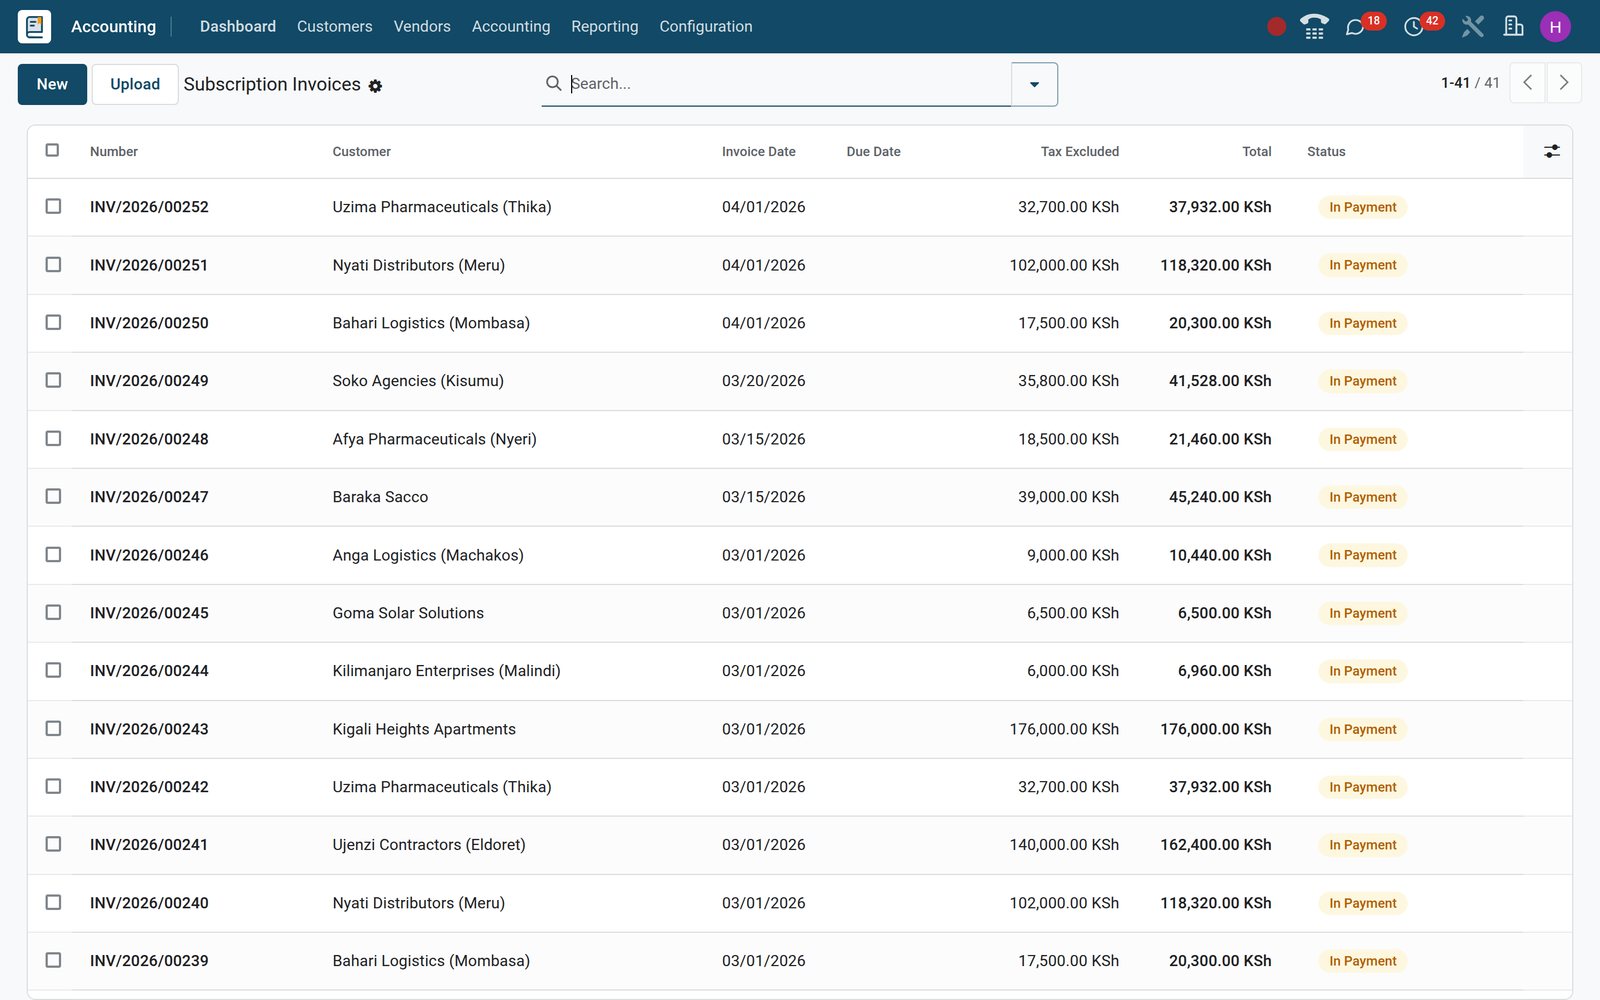Sort by the Customer column header
Screen dimensions: 1600x1000
(x=361, y=152)
